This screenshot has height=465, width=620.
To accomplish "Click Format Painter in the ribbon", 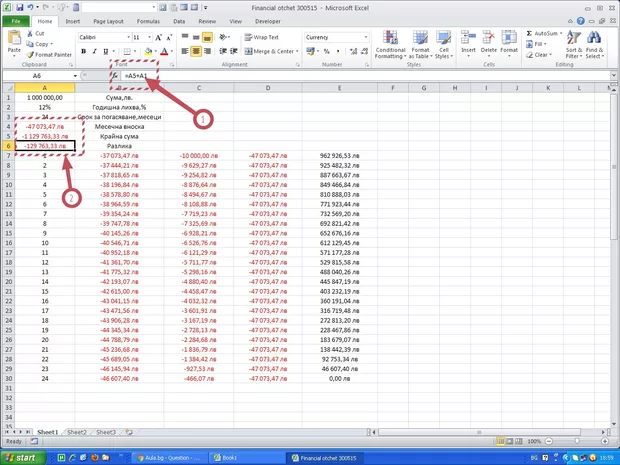I will 50,54.
